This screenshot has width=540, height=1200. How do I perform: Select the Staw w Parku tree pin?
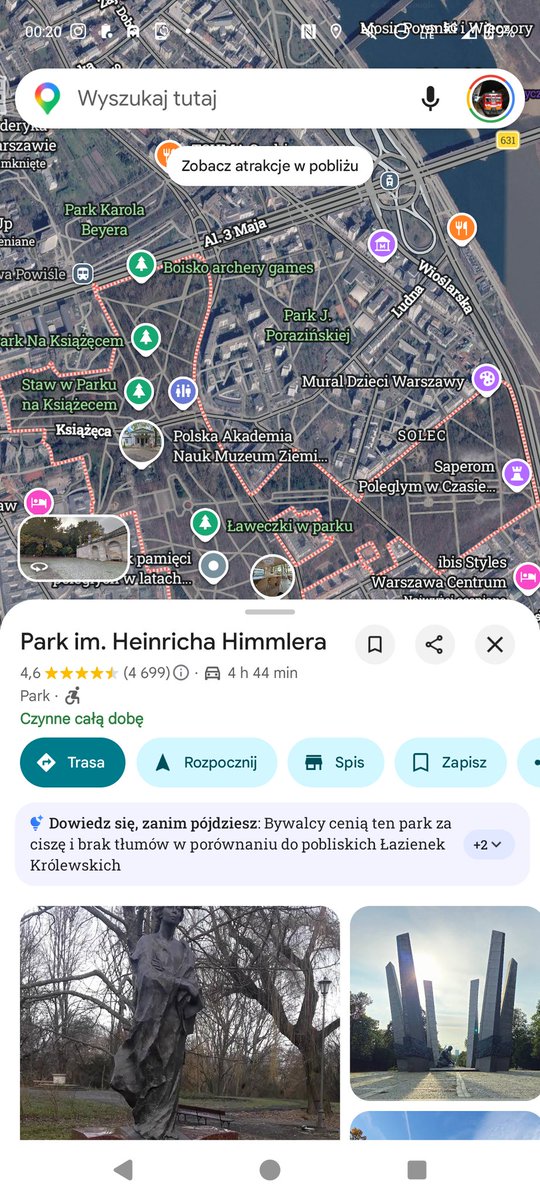tap(139, 392)
